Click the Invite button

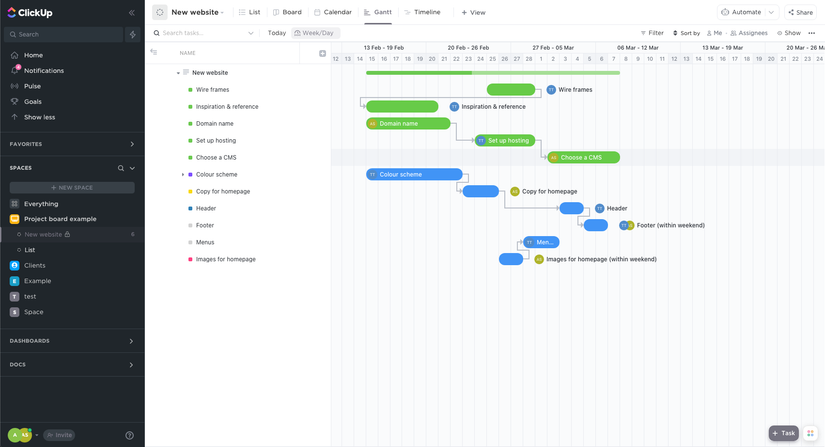59,435
